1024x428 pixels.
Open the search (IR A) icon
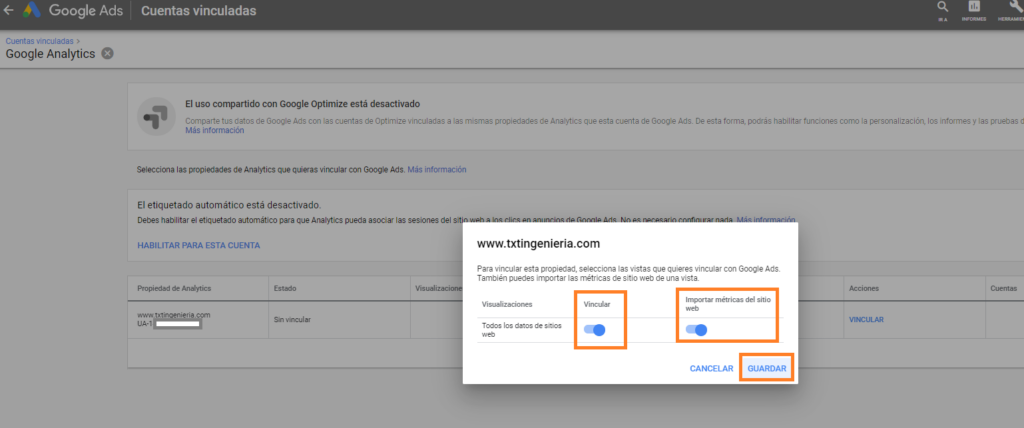pyautogui.click(x=942, y=7)
